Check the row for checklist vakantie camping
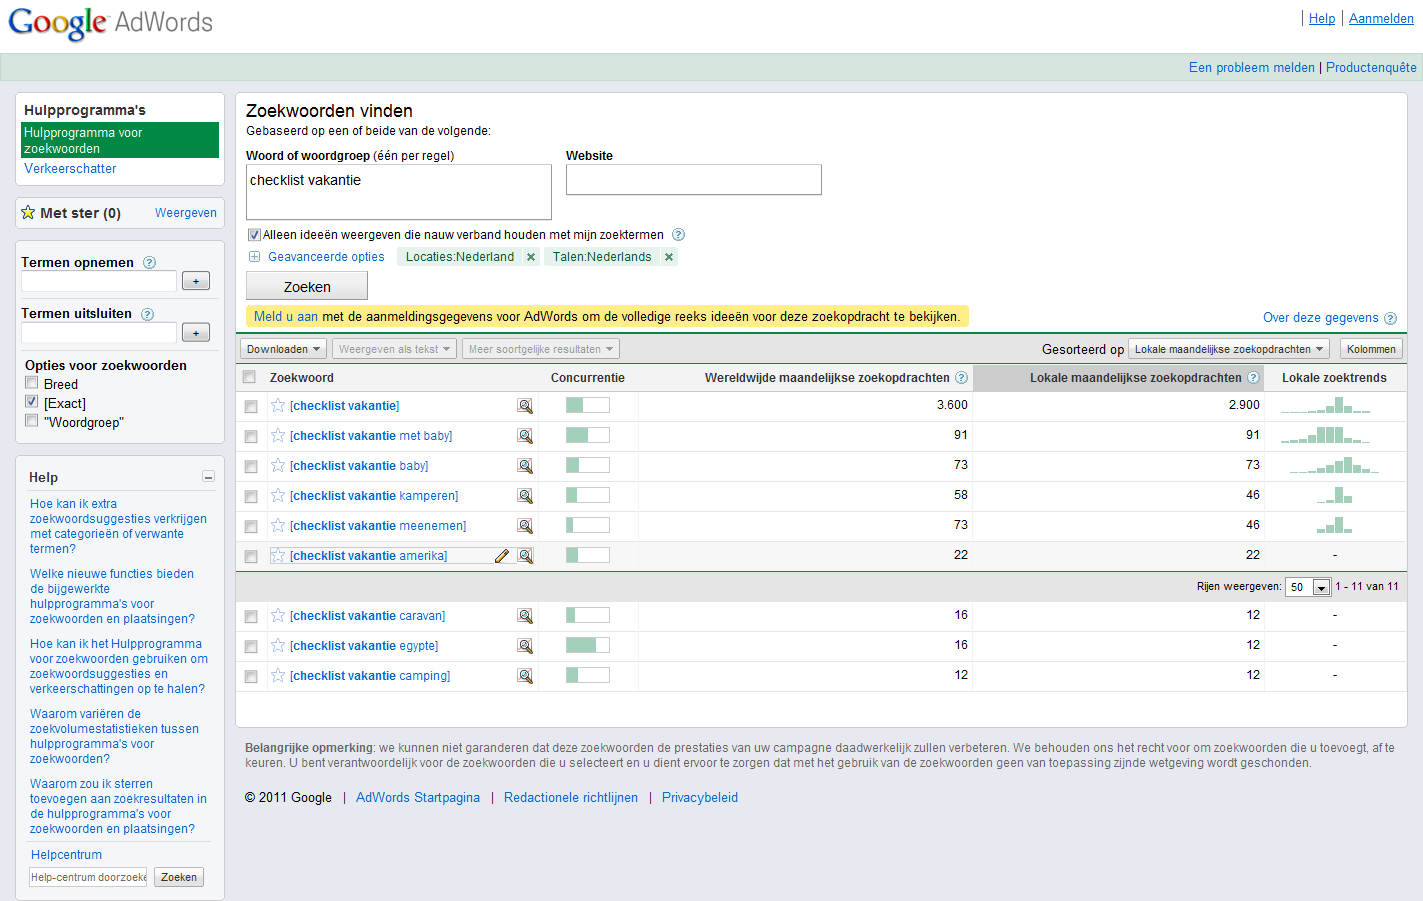This screenshot has width=1423, height=901. 251,676
